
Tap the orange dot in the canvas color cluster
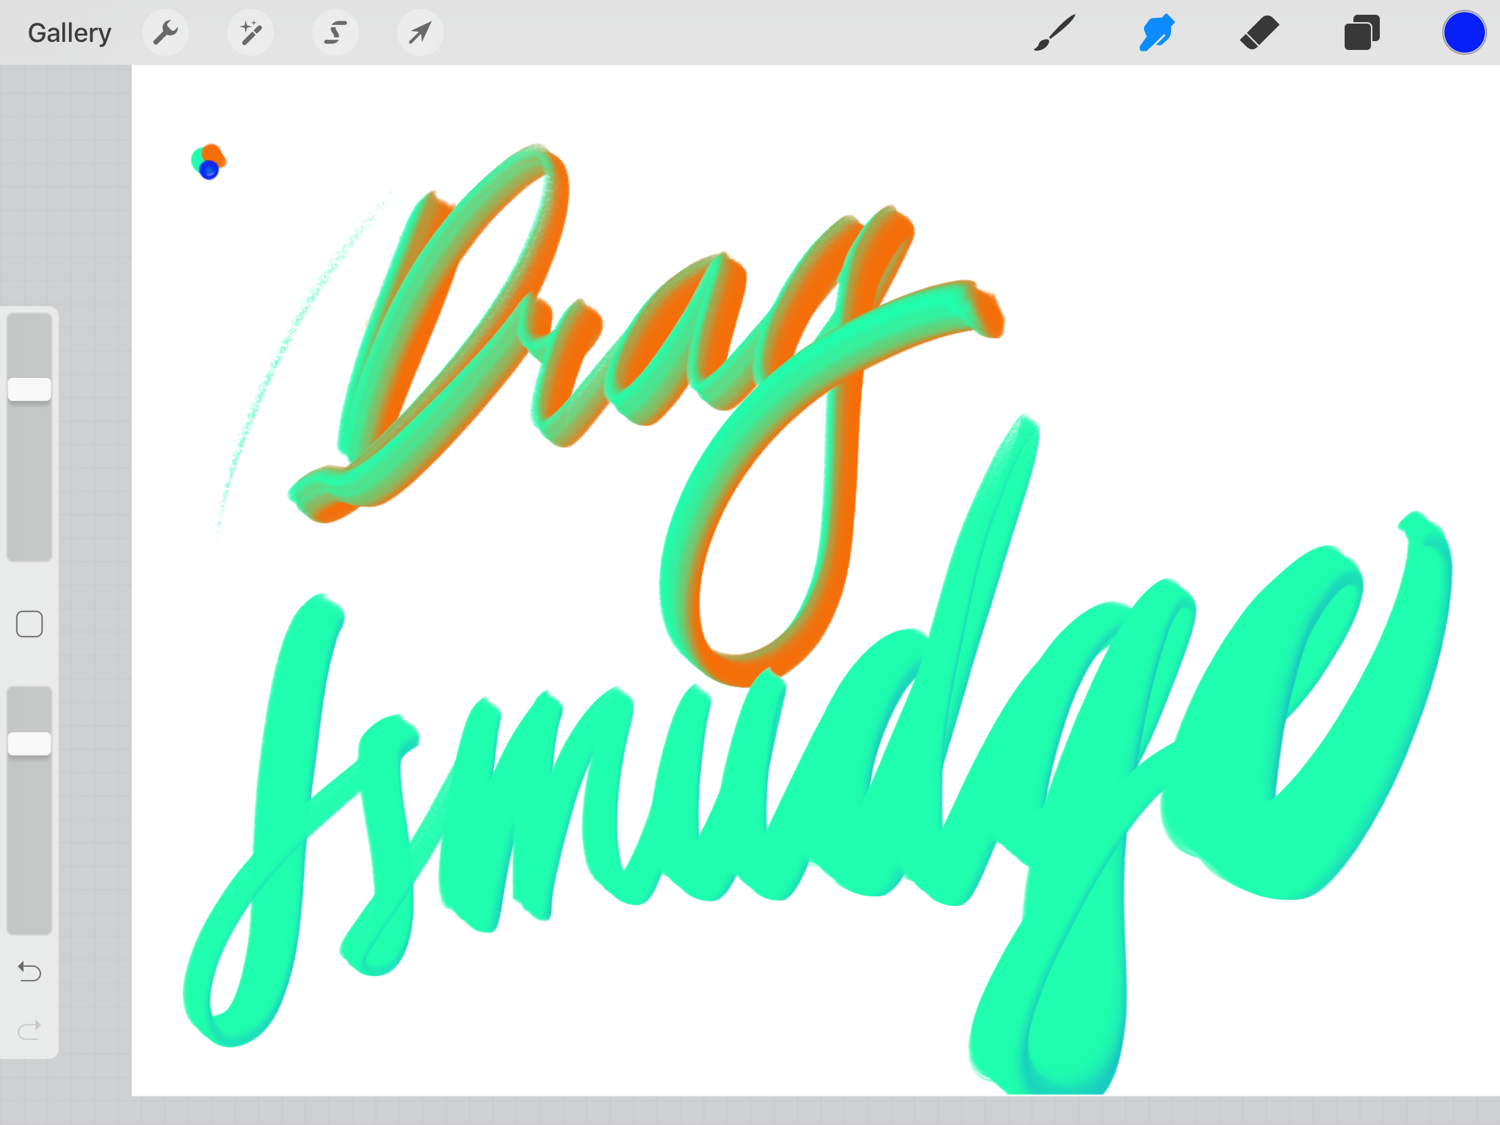pyautogui.click(x=215, y=153)
